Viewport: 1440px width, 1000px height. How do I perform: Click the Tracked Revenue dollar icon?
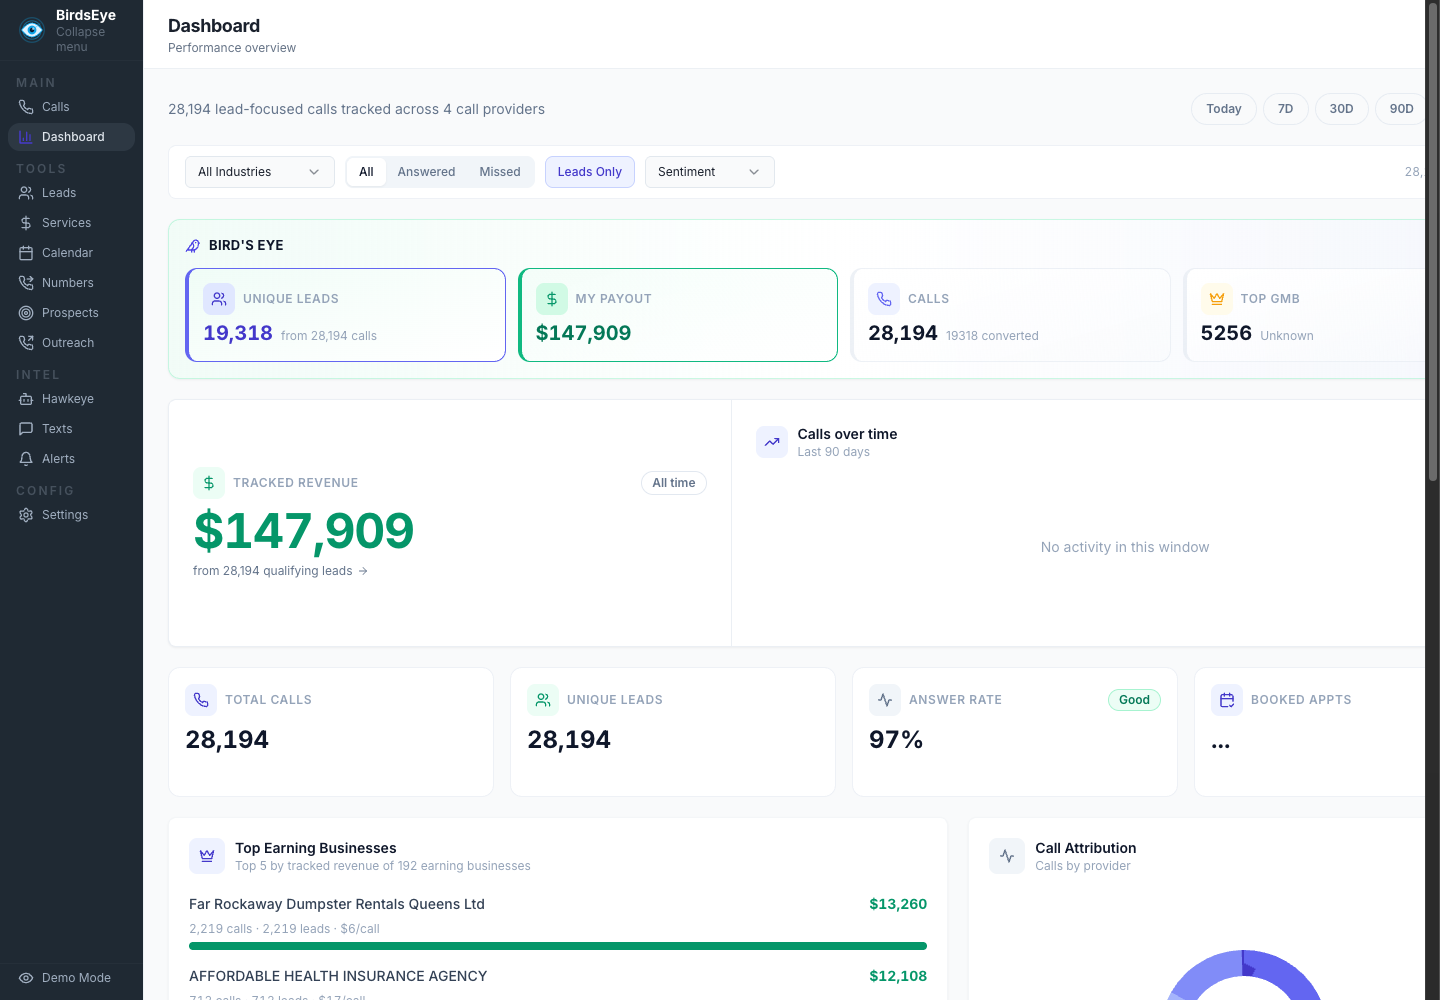pos(209,483)
